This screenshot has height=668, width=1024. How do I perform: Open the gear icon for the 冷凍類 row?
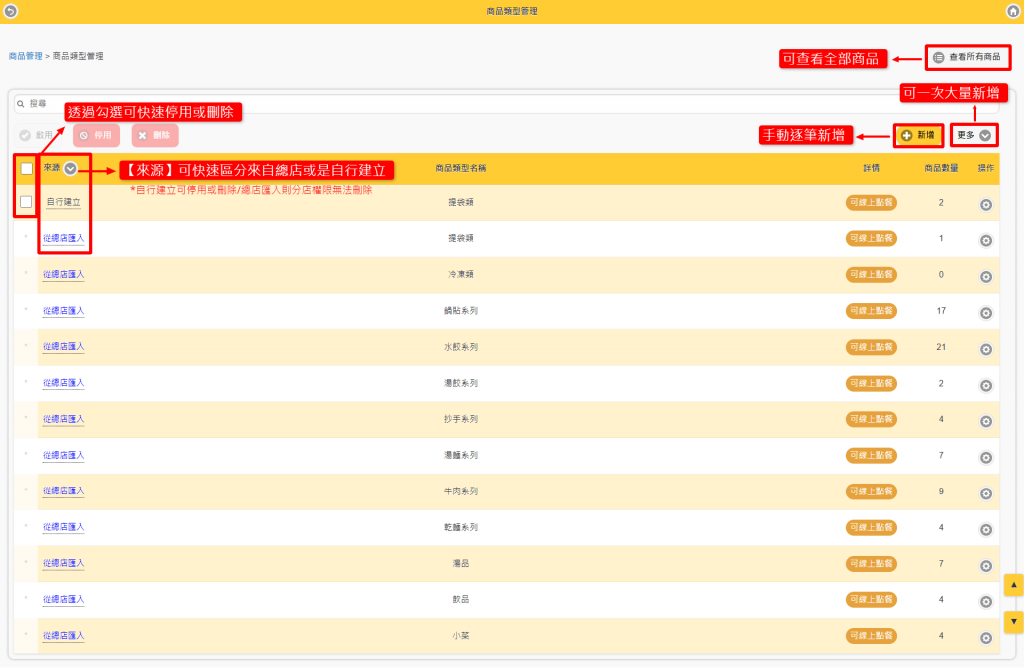[985, 277]
